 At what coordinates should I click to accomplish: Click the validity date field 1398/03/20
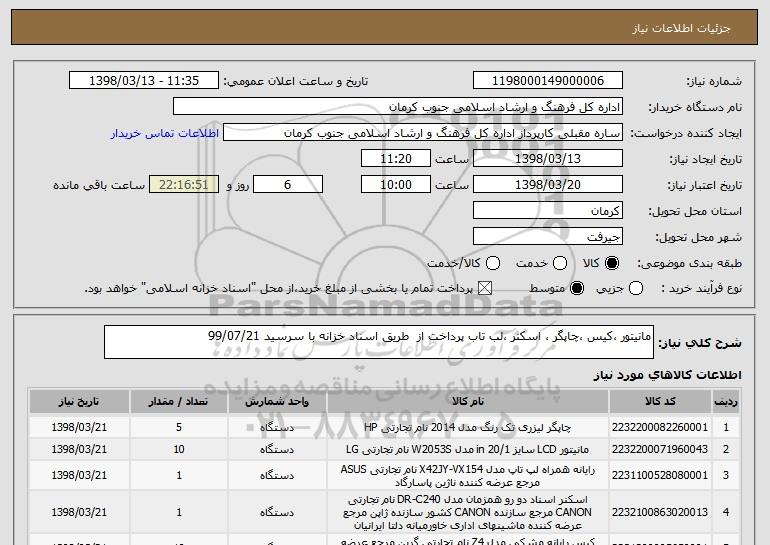click(548, 185)
